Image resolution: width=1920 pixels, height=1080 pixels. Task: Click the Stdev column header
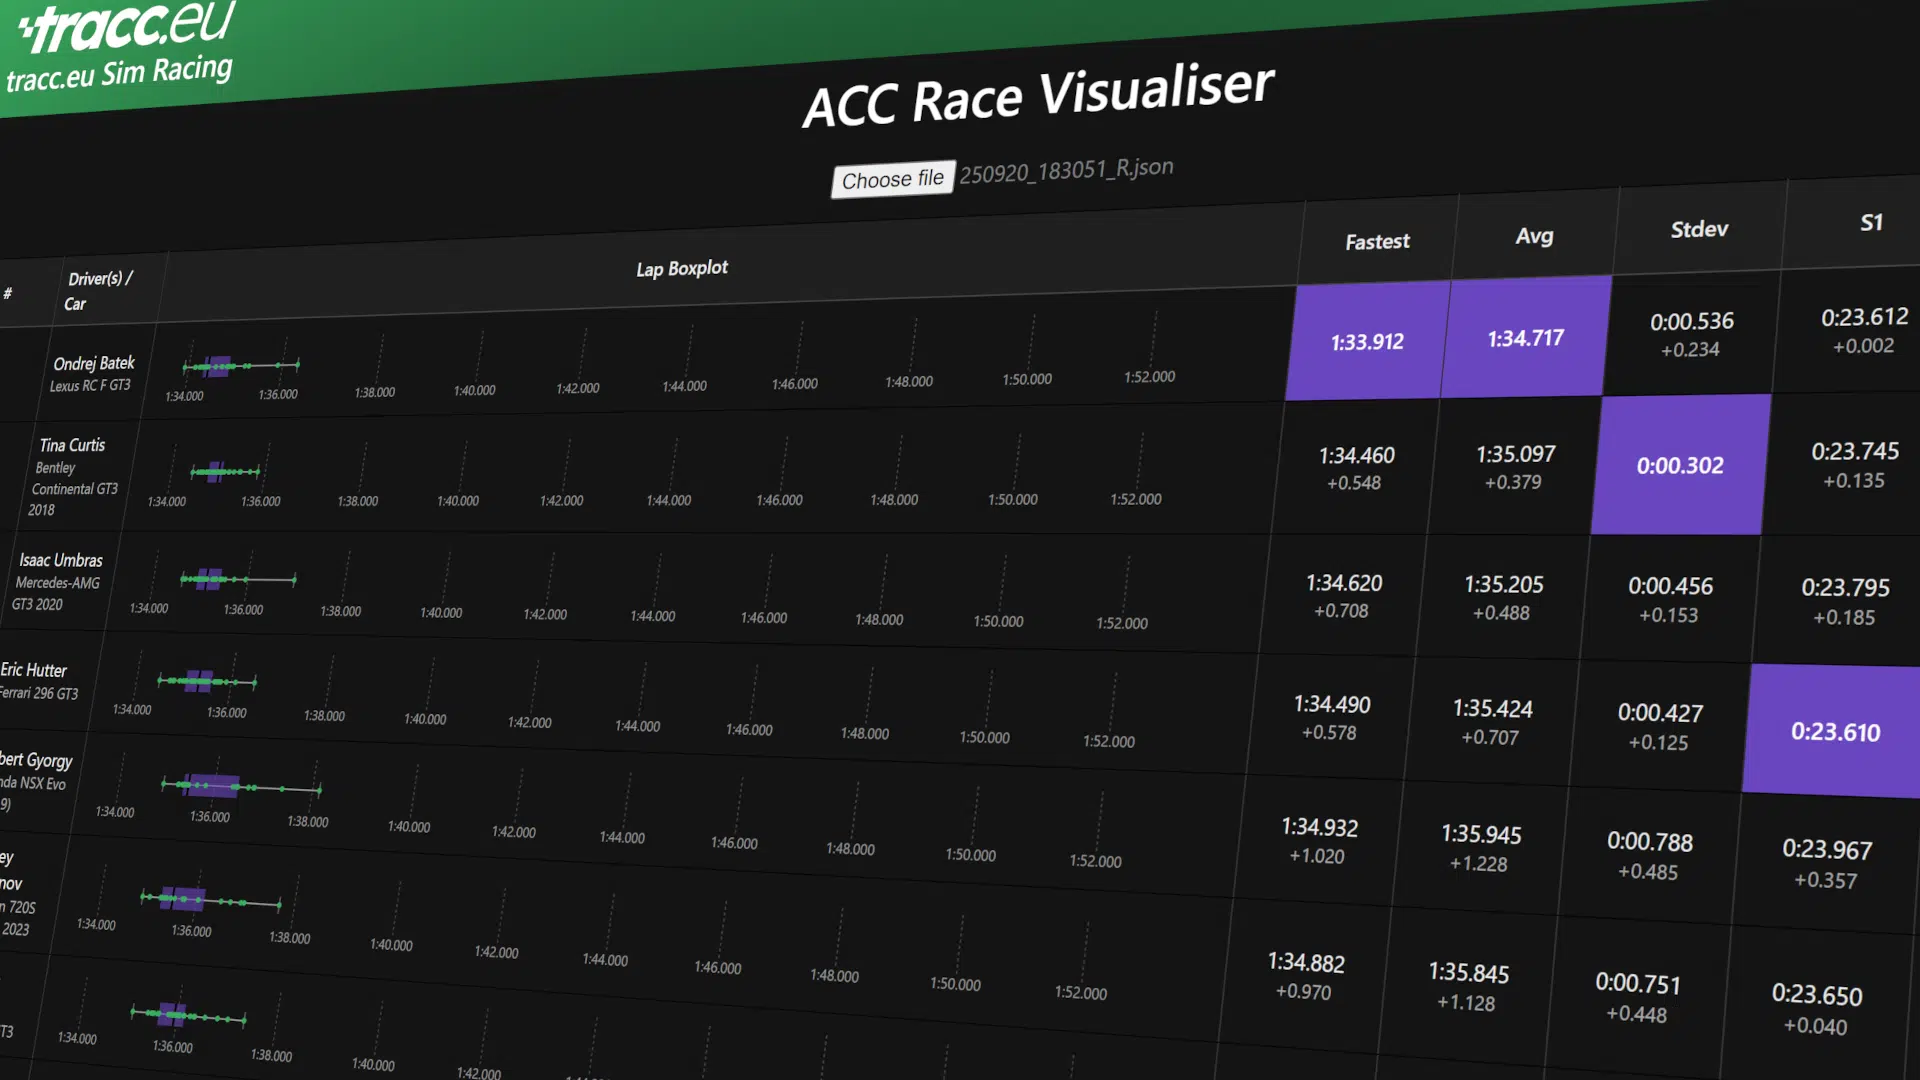pyautogui.click(x=1699, y=229)
